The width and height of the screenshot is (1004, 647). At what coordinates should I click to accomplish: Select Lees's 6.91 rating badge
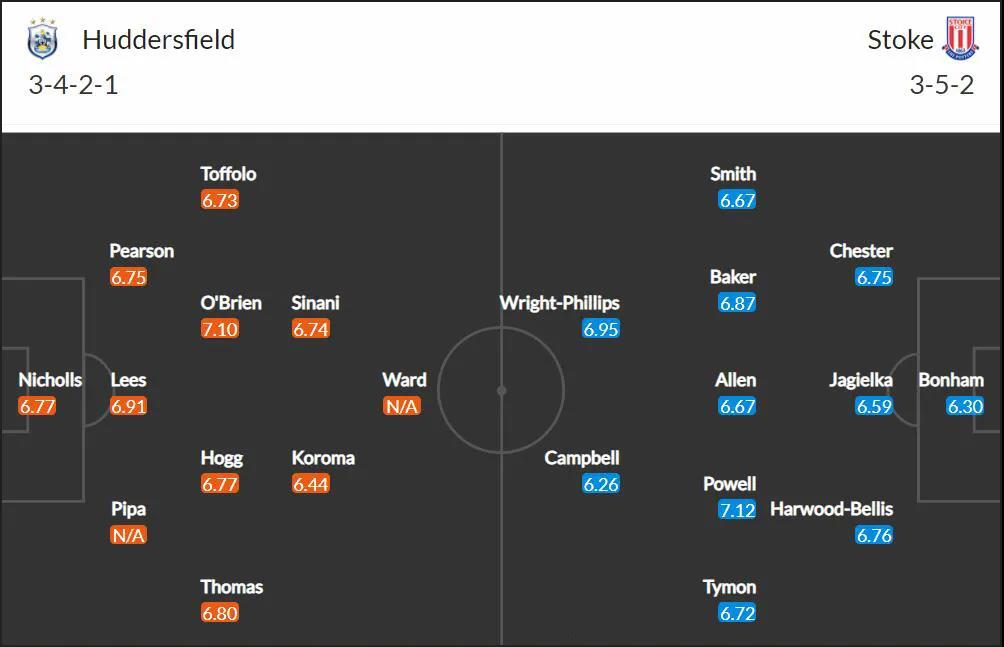tap(128, 406)
